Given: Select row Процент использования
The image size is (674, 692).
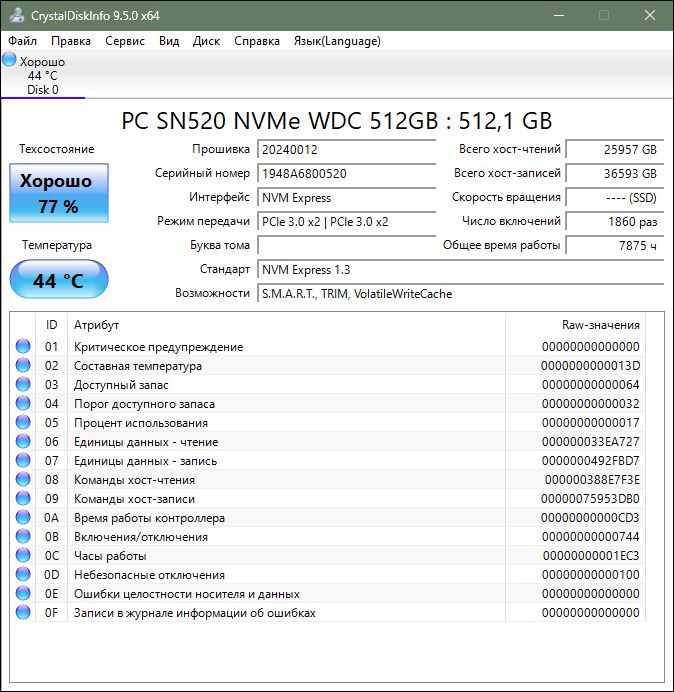Looking at the screenshot, I should click(328, 422).
